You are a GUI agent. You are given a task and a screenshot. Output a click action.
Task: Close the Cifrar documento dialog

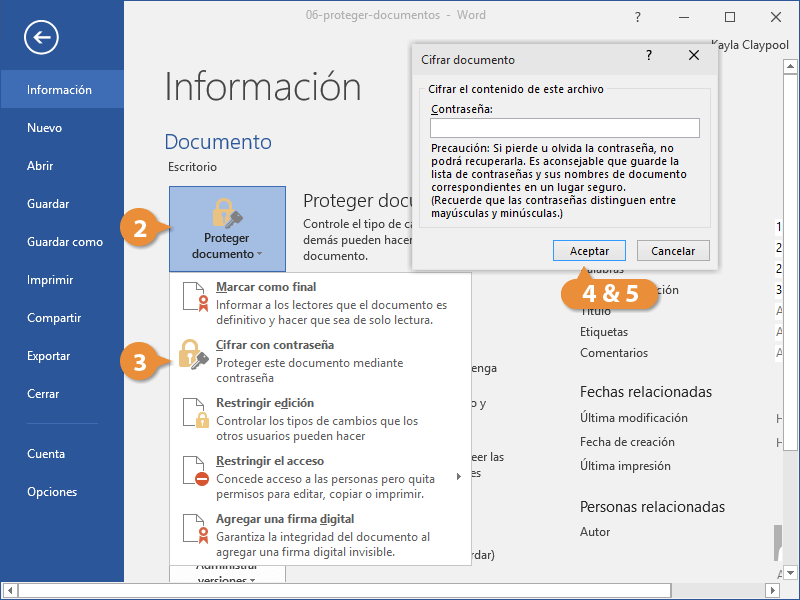click(694, 56)
